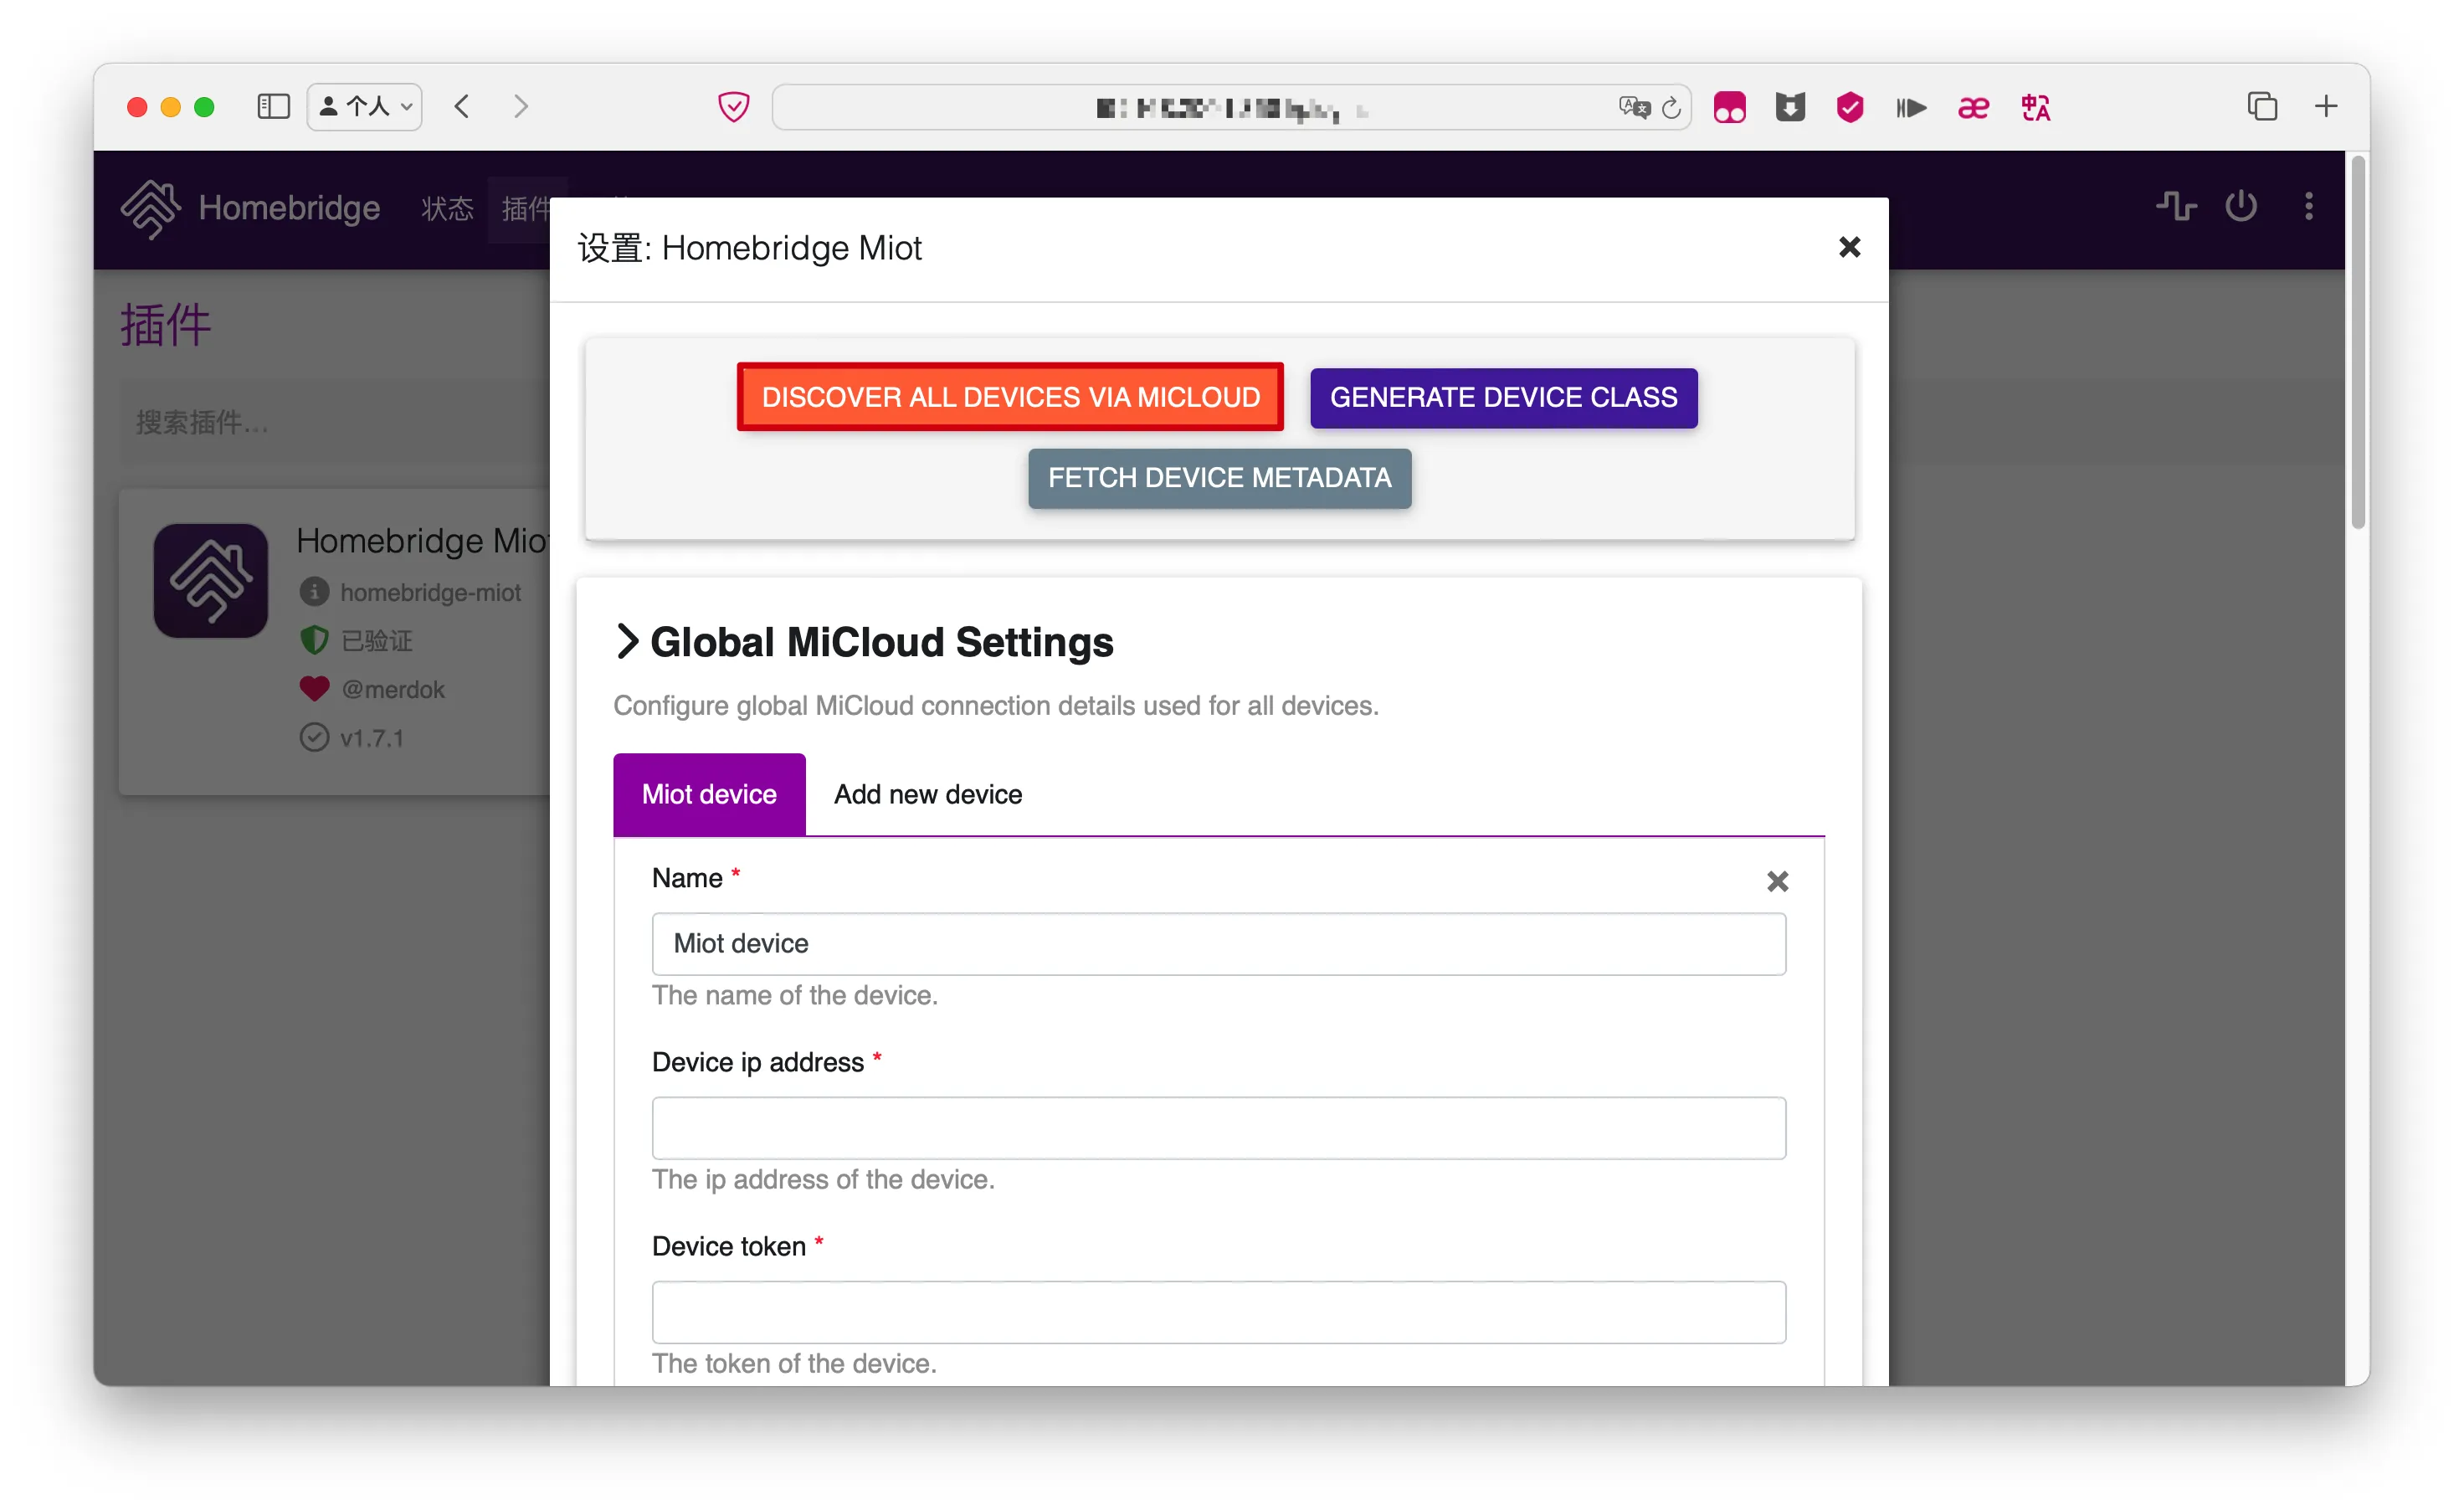The image size is (2464, 1510).
Task: Open the red translation extension icon
Action: pyautogui.click(x=2035, y=107)
